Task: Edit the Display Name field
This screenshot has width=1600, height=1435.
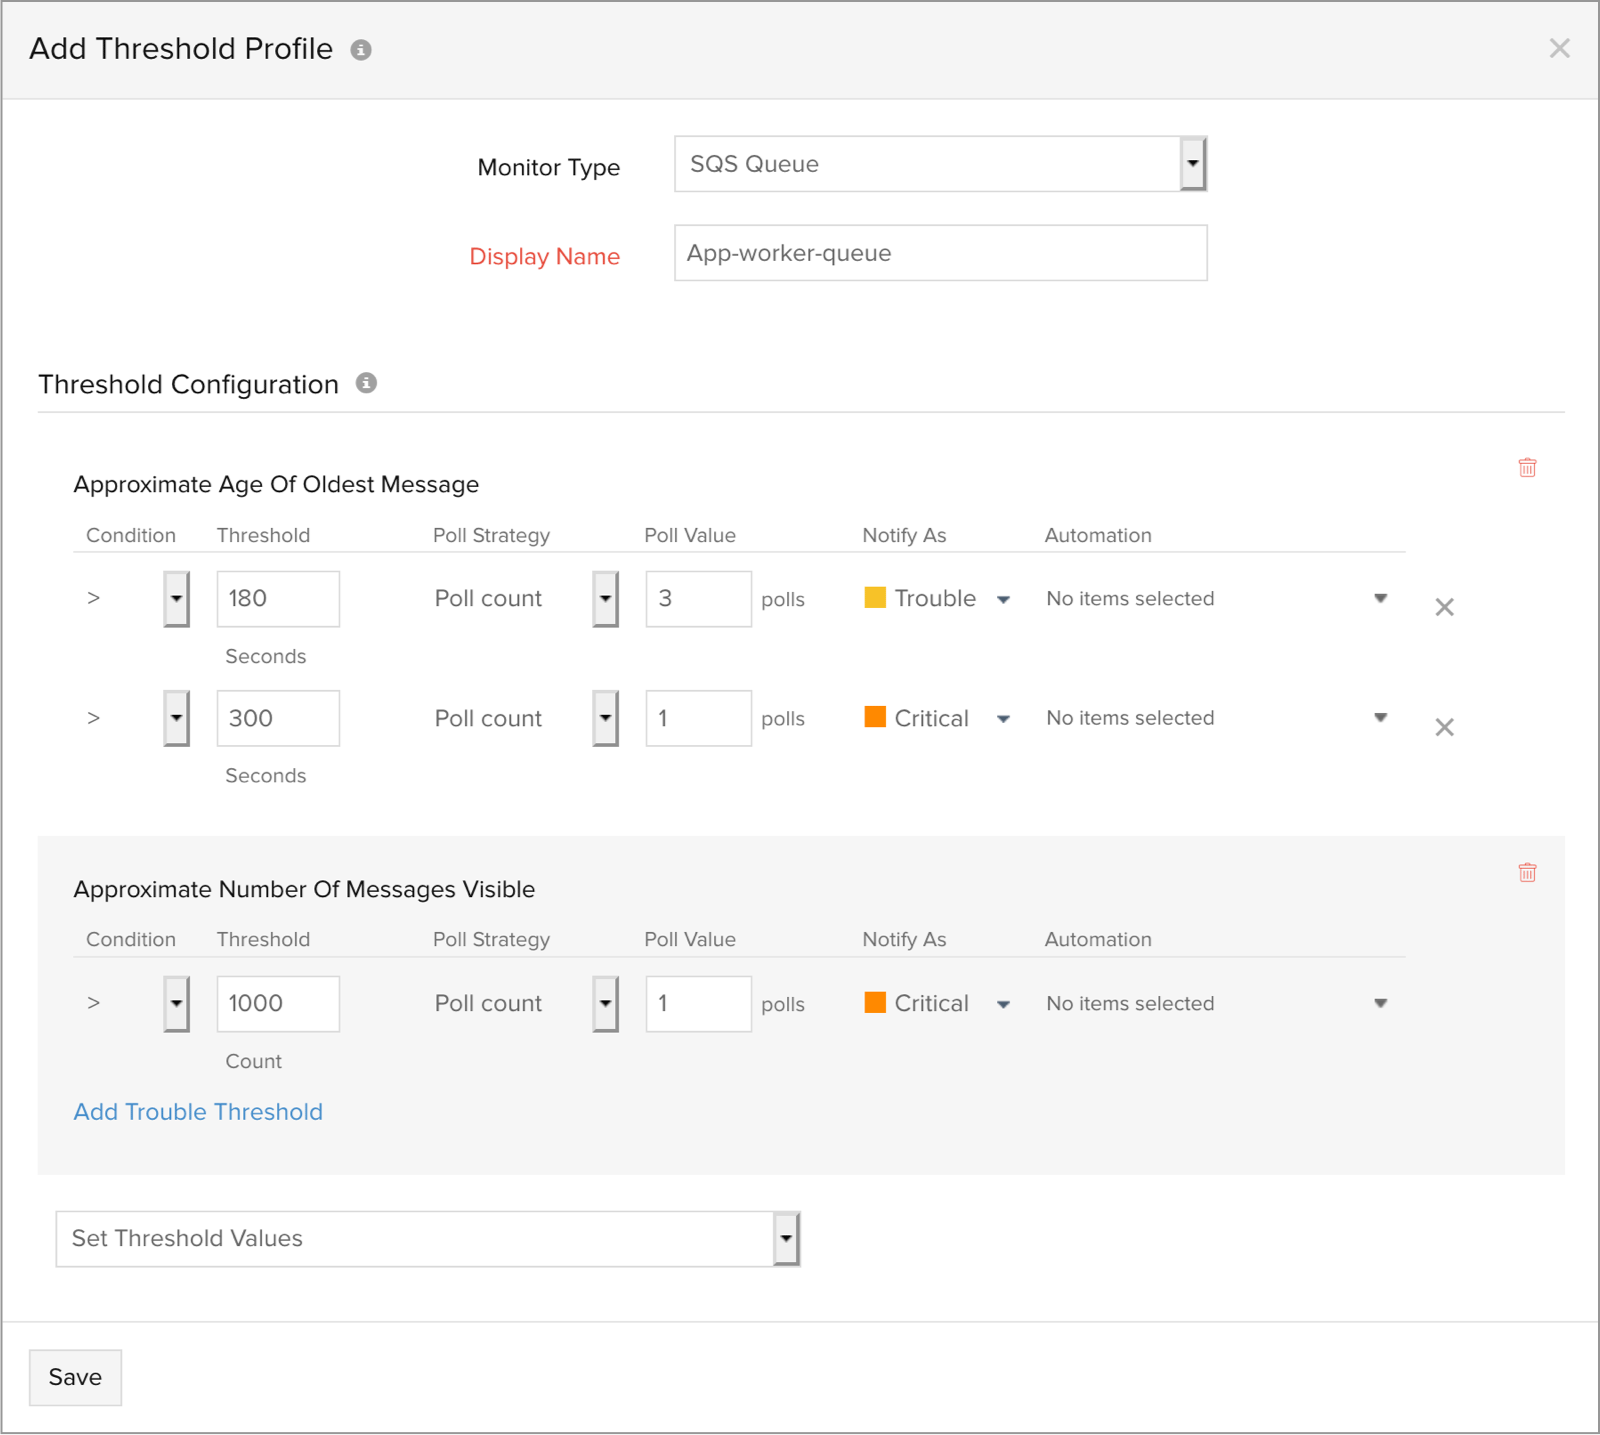Action: pos(940,253)
